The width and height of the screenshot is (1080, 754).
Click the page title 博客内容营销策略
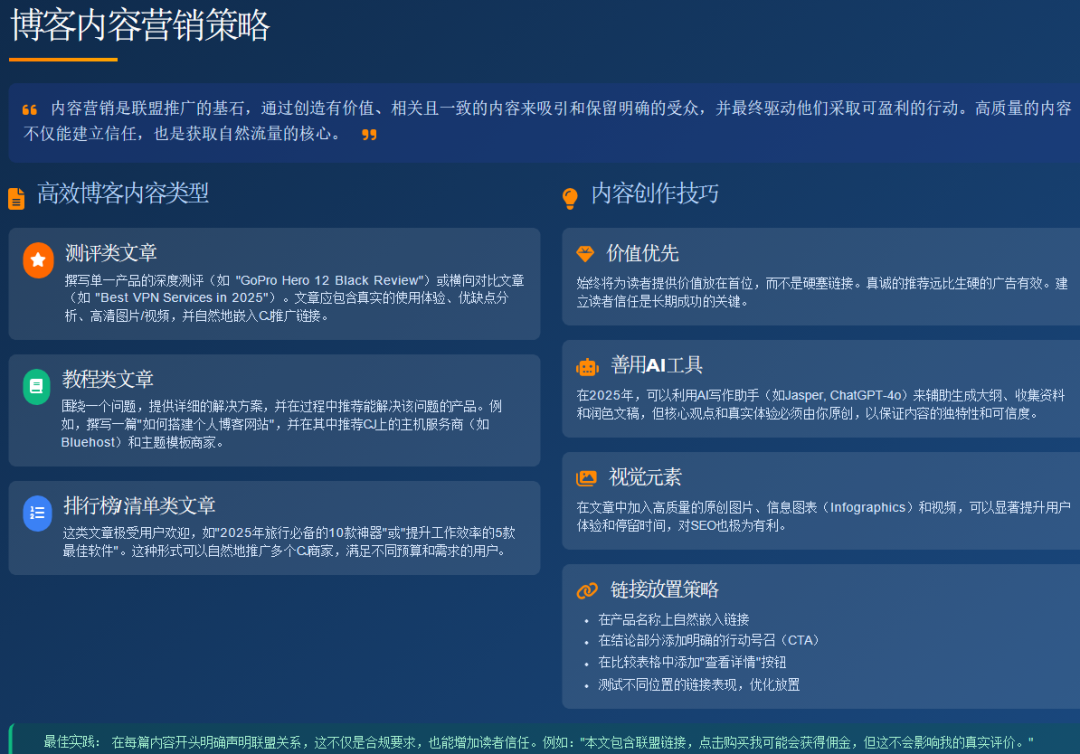pyautogui.click(x=138, y=28)
